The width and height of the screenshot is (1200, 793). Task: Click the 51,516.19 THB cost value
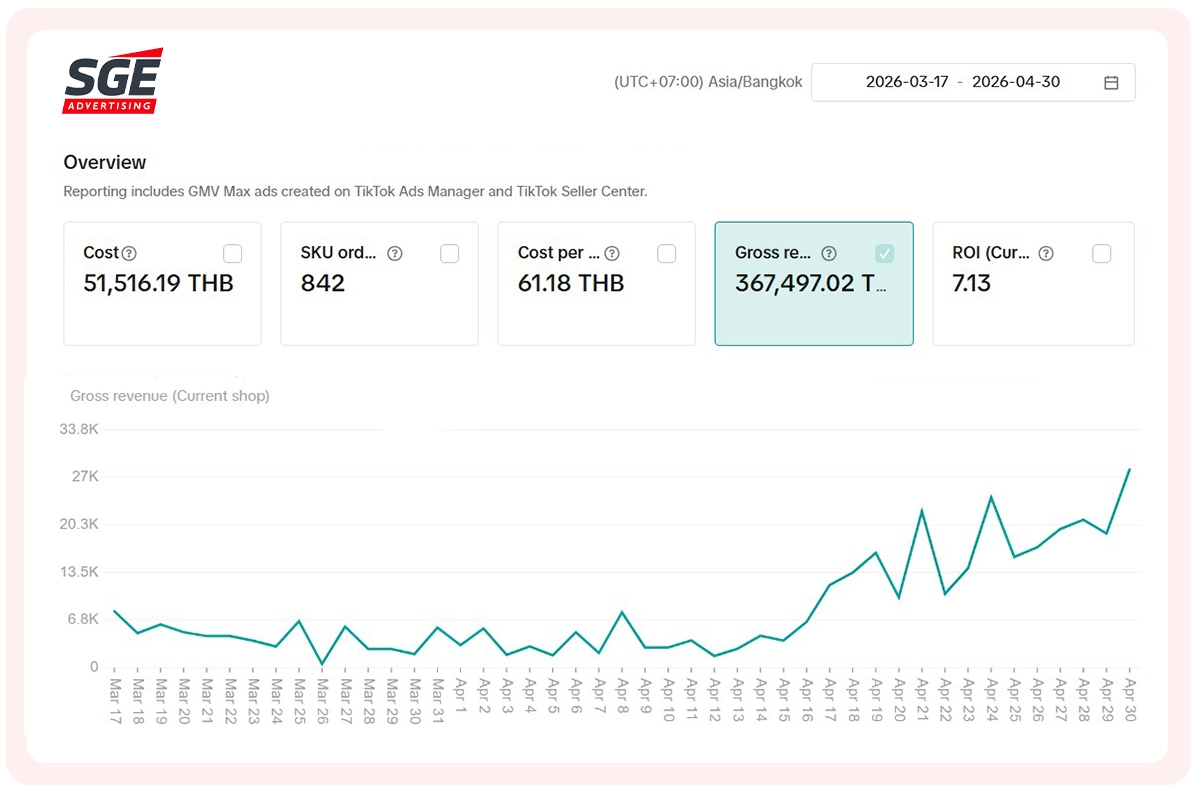coord(158,284)
